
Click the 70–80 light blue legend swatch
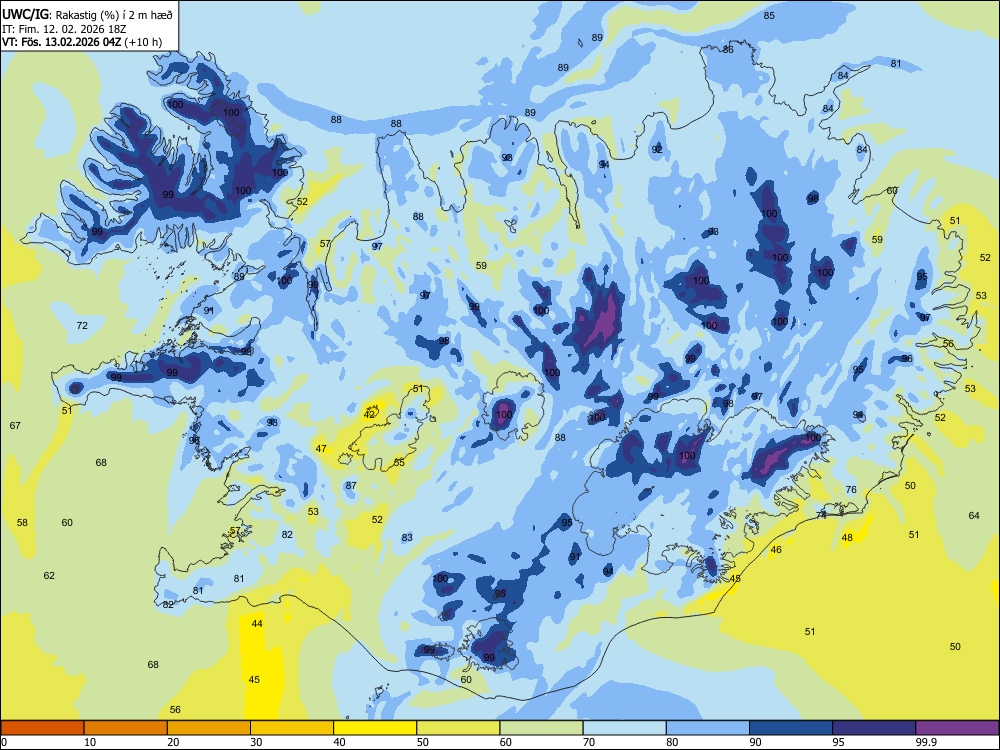624,728
